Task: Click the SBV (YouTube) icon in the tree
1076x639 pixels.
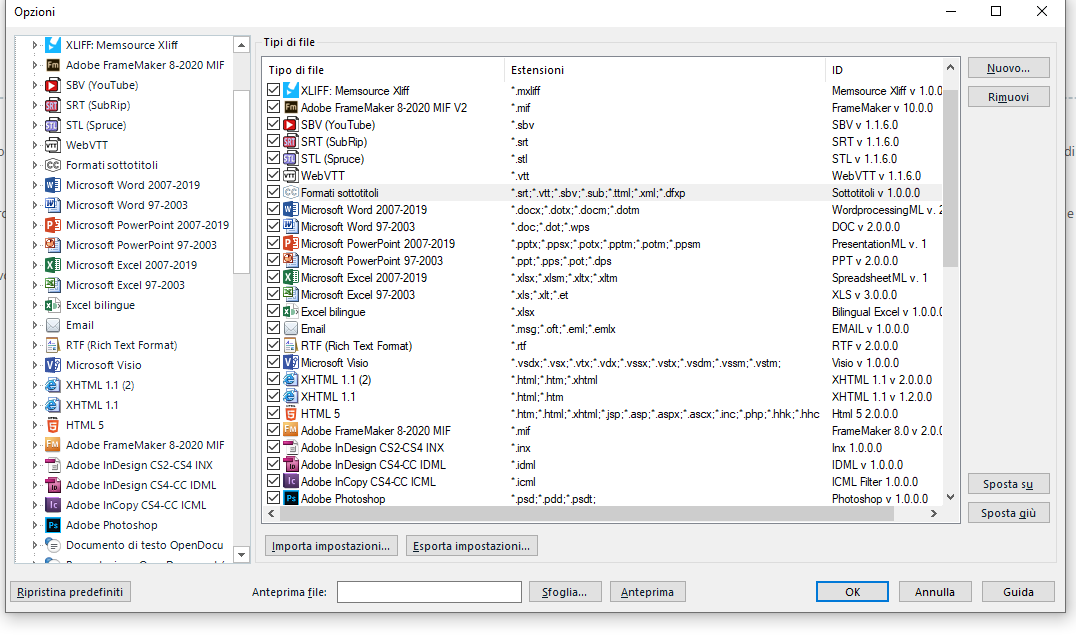Action: [53, 85]
